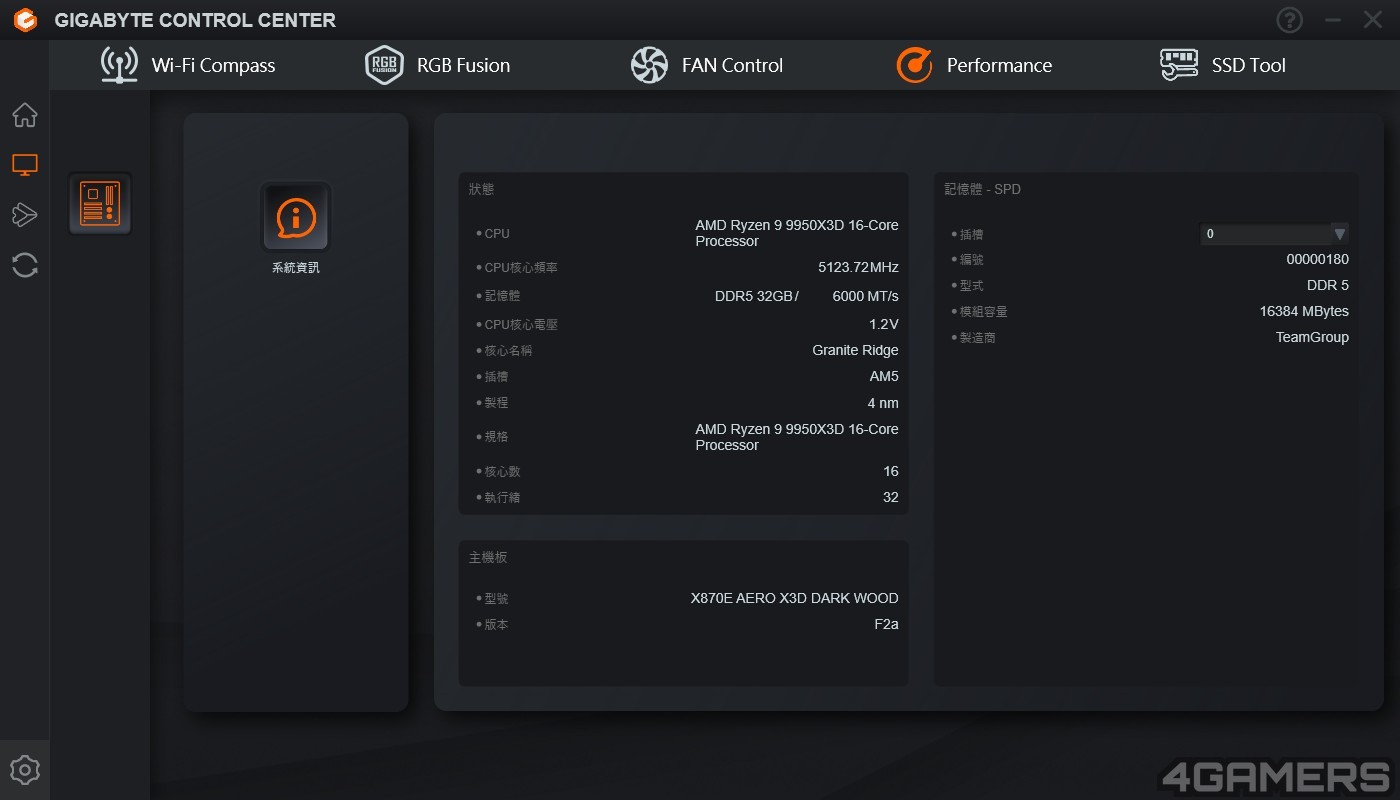Switch to the Performance tab

[x=999, y=65]
